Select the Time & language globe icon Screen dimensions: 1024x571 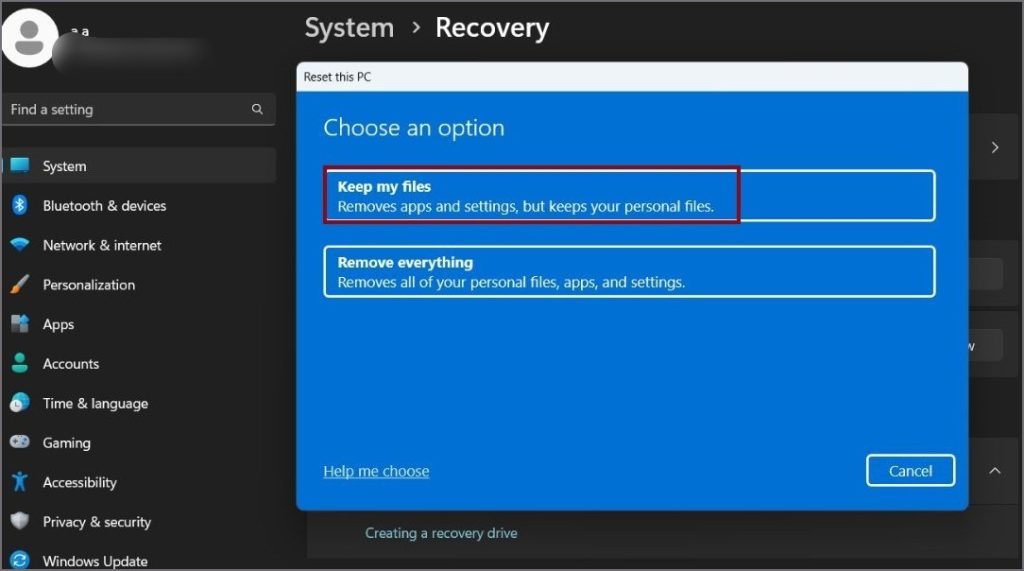coord(20,403)
